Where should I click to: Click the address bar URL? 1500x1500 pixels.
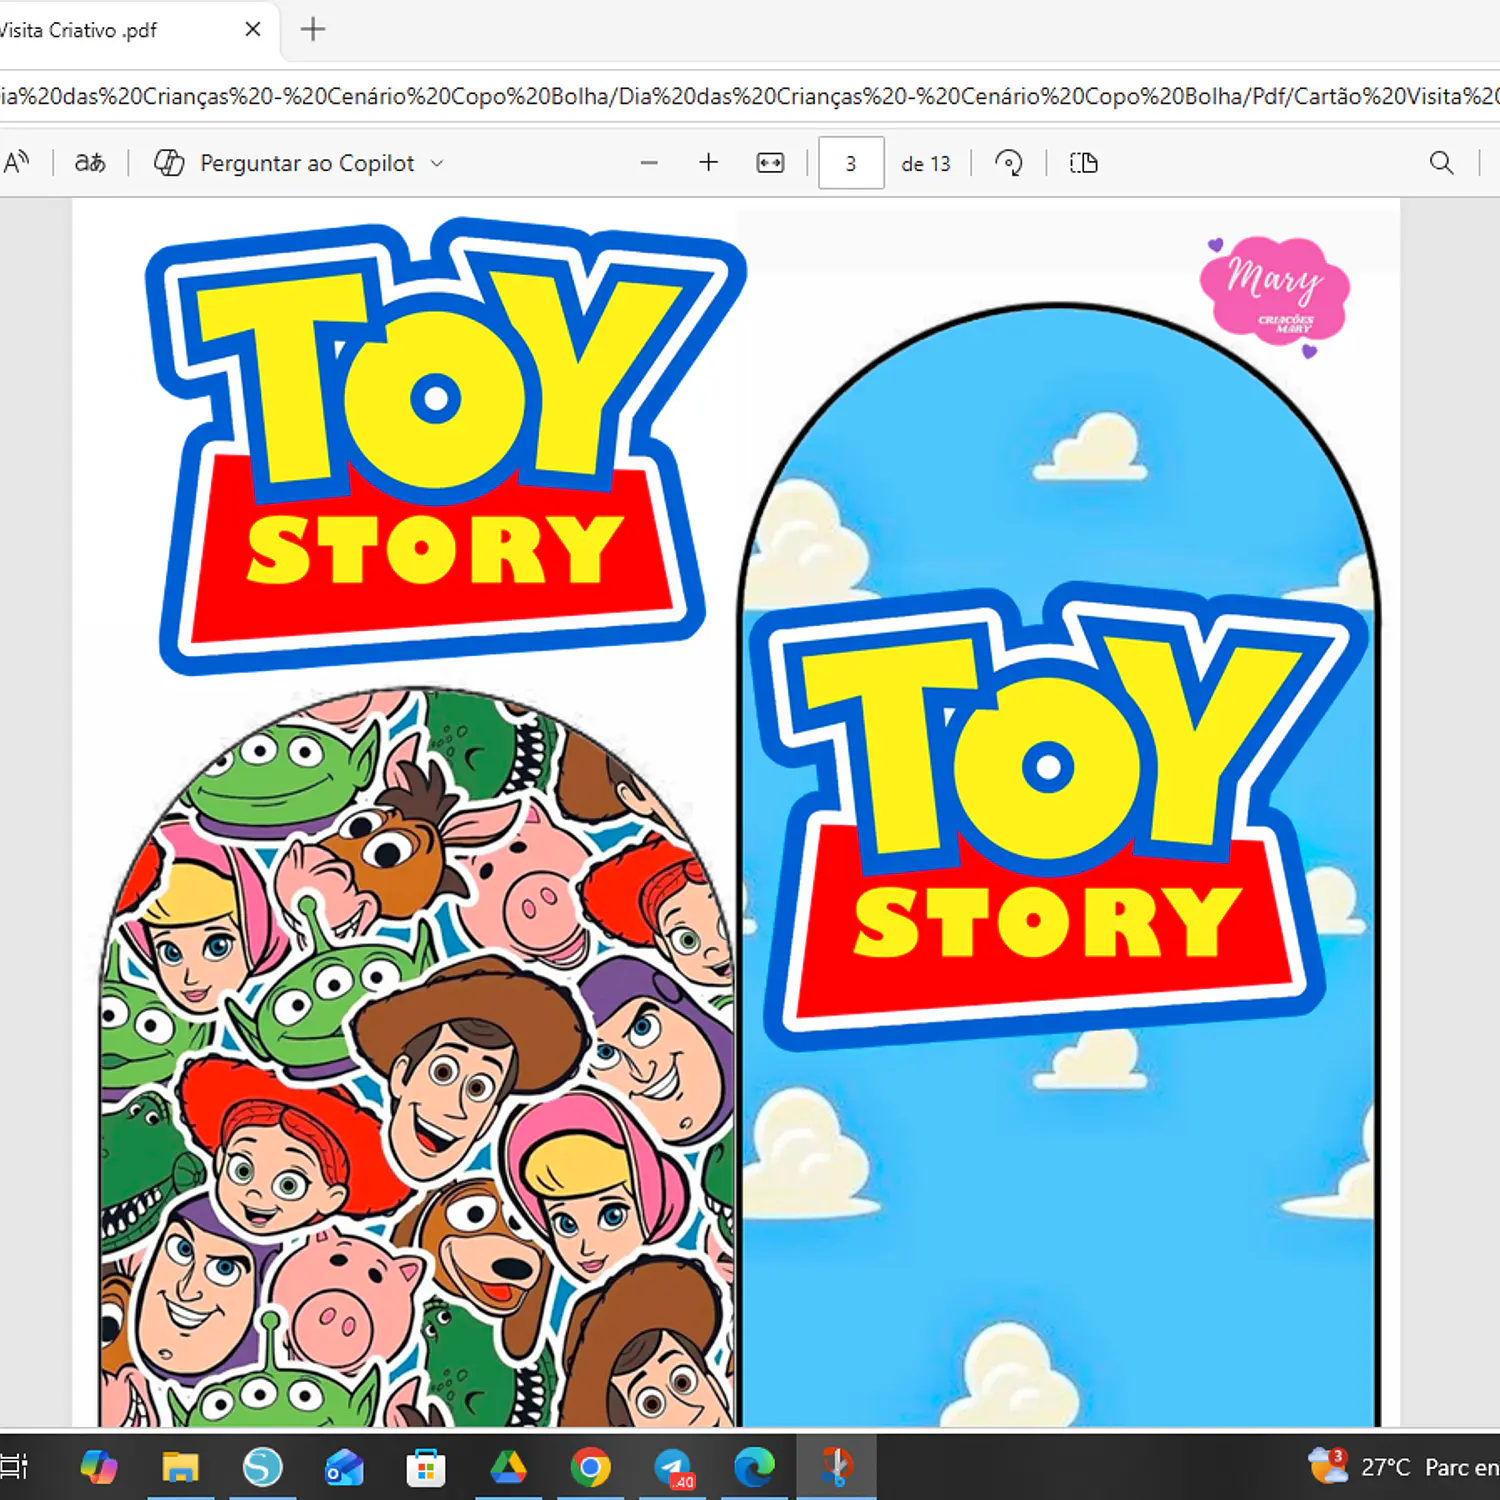(750, 96)
